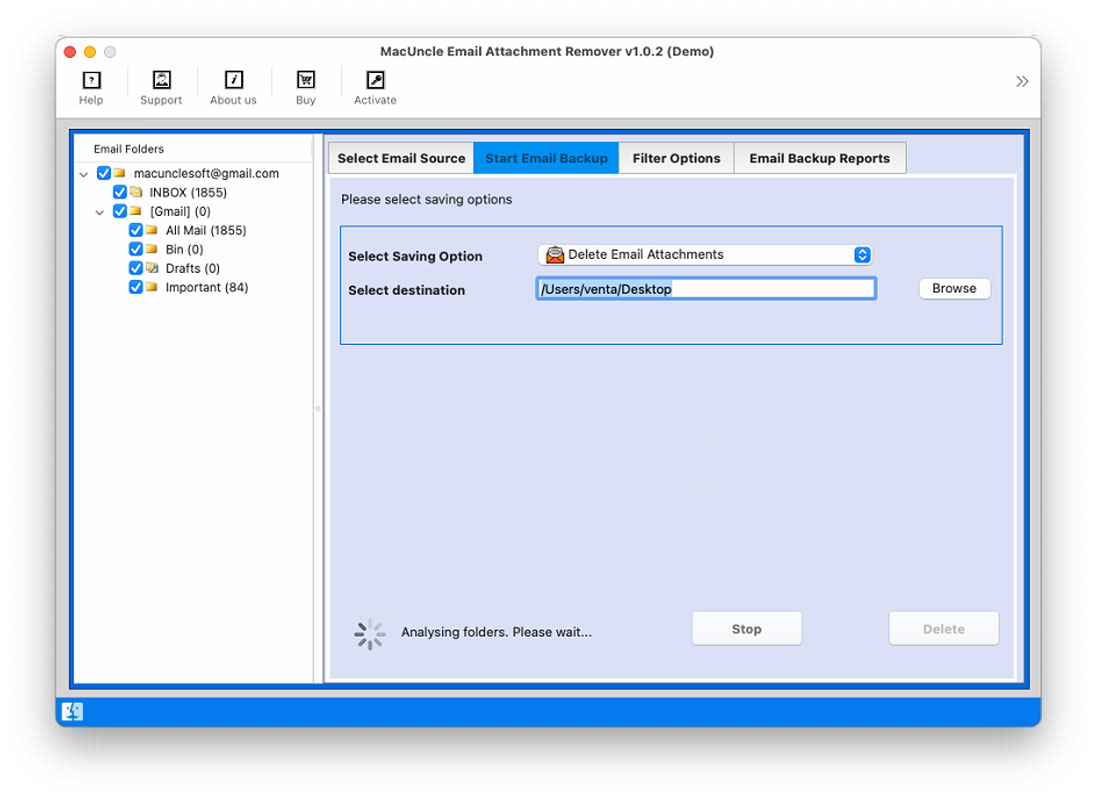Click the overflow chevron at toolbar right
The image size is (1096, 799).
tap(1022, 81)
